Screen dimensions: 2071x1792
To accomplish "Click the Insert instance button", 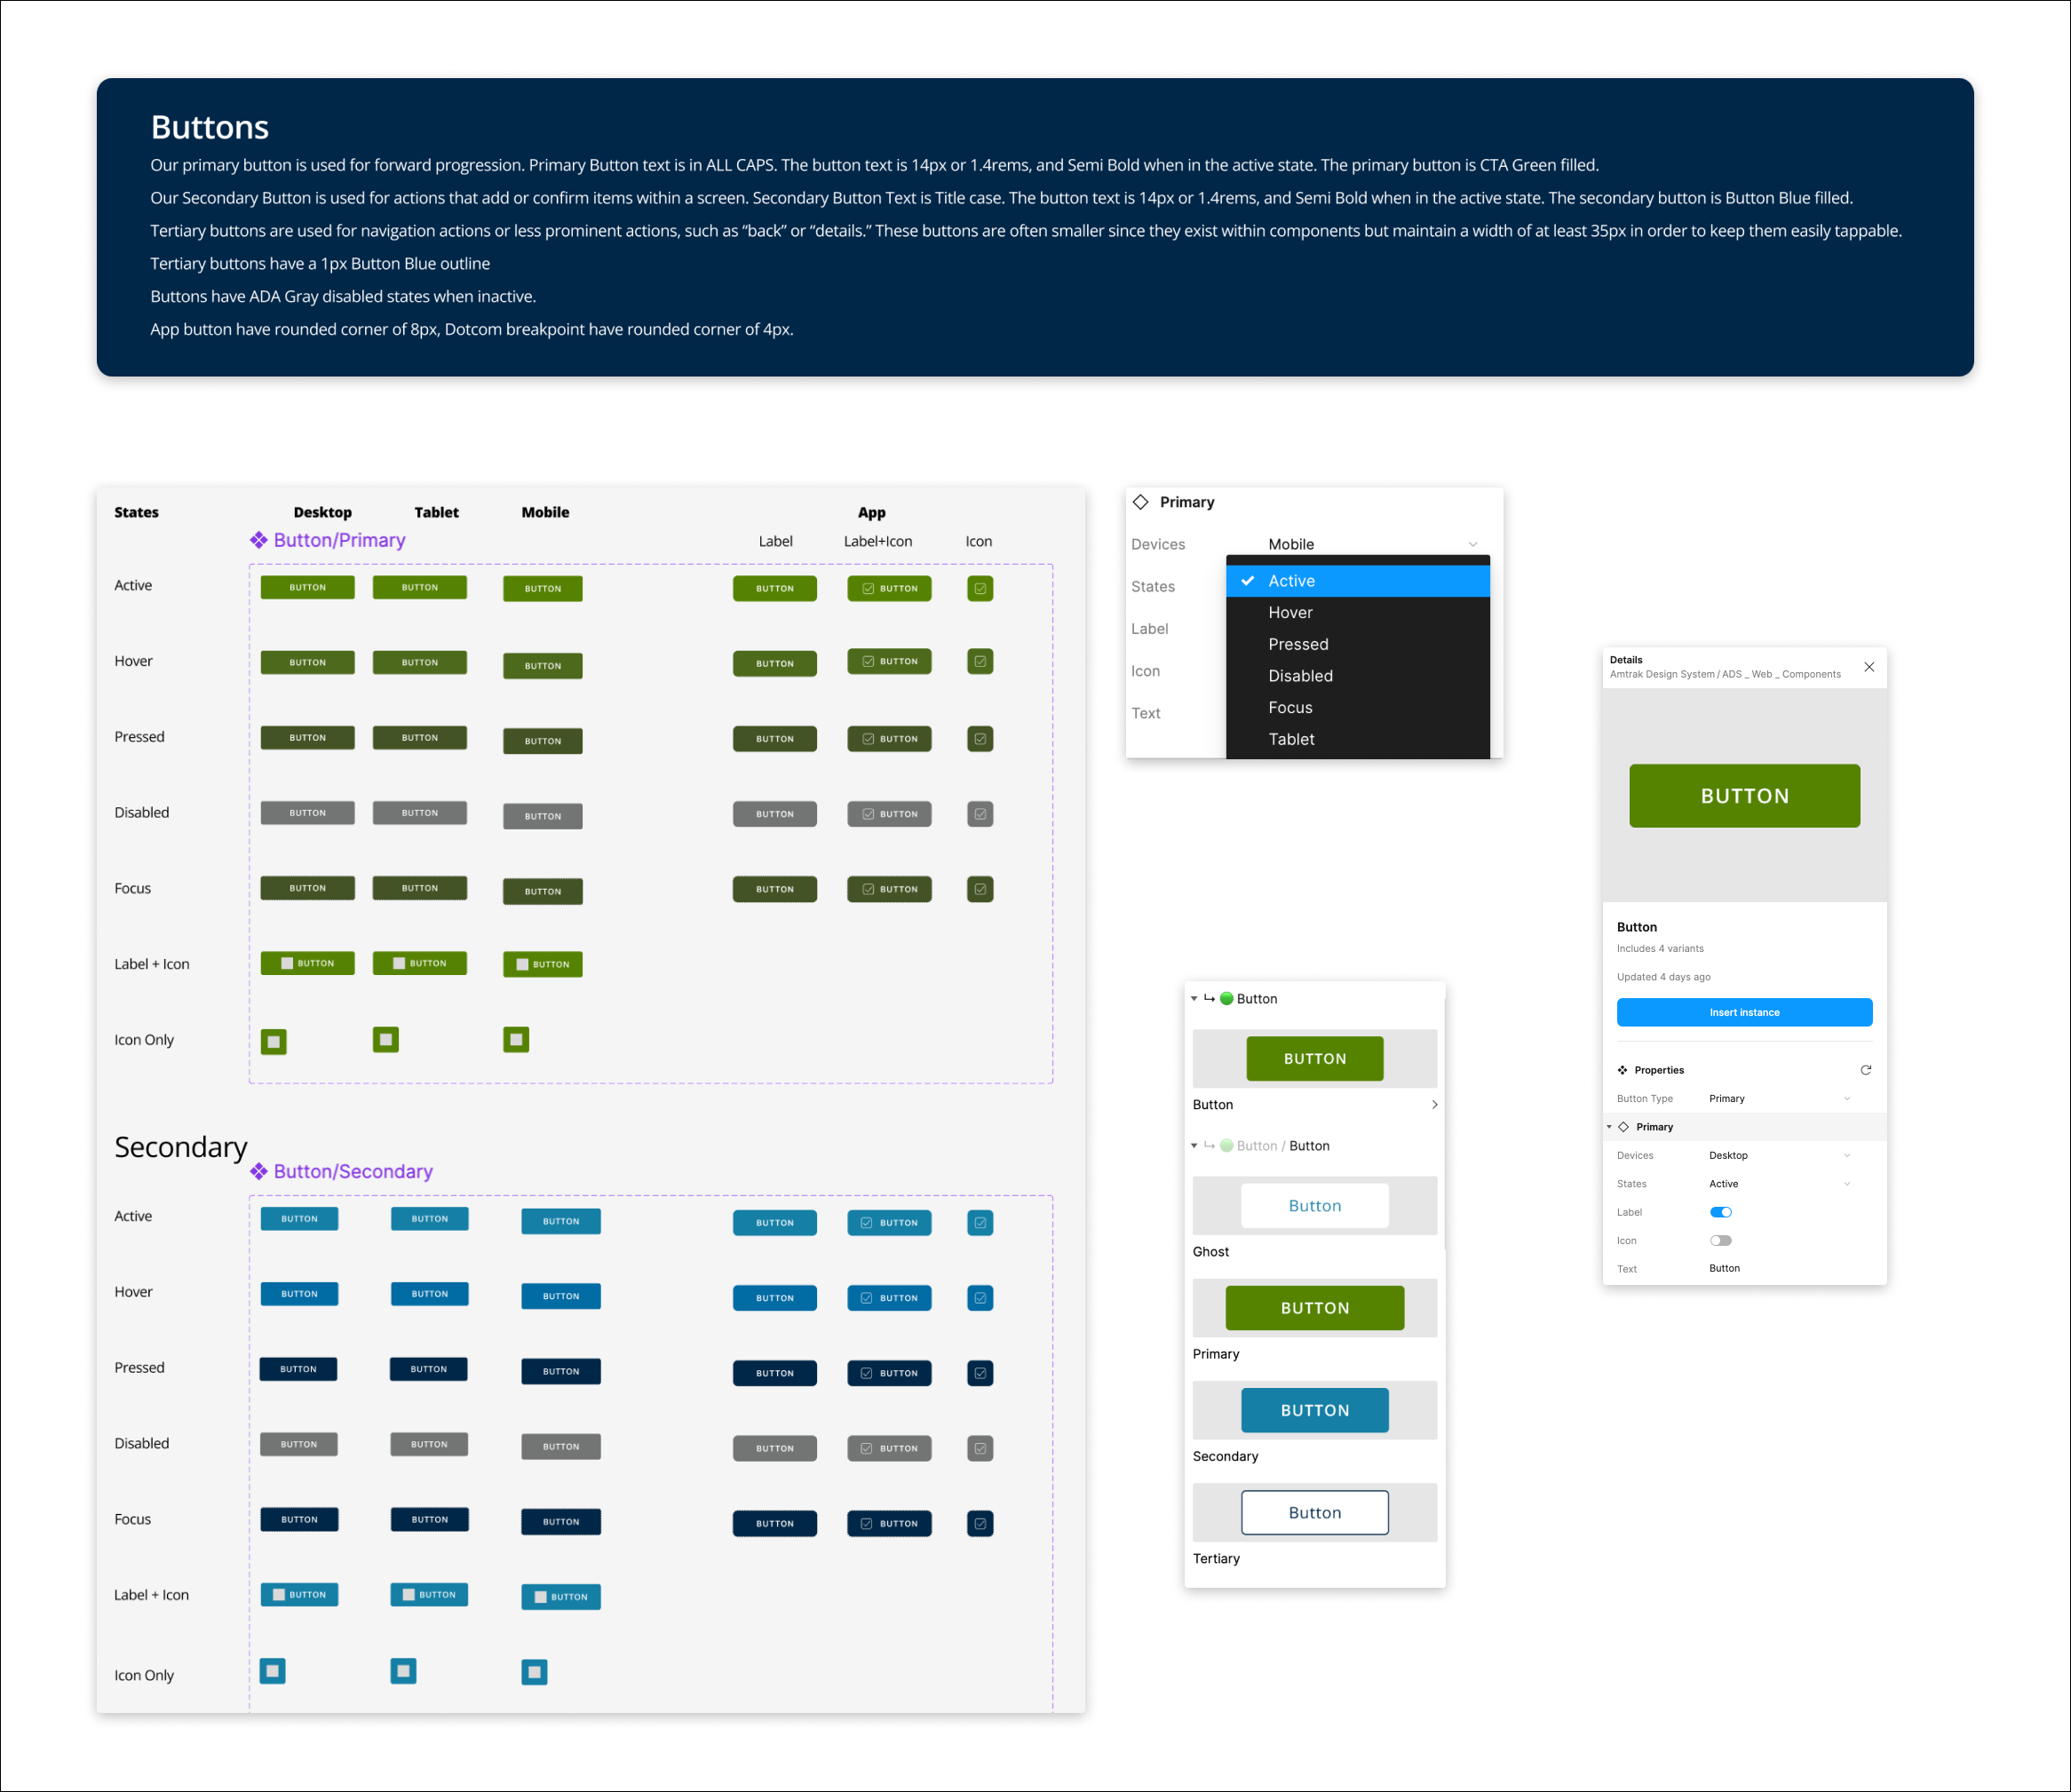I will (1743, 1012).
